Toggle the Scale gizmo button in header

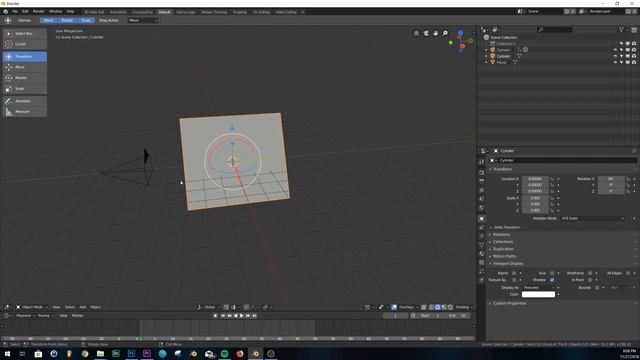pos(86,20)
